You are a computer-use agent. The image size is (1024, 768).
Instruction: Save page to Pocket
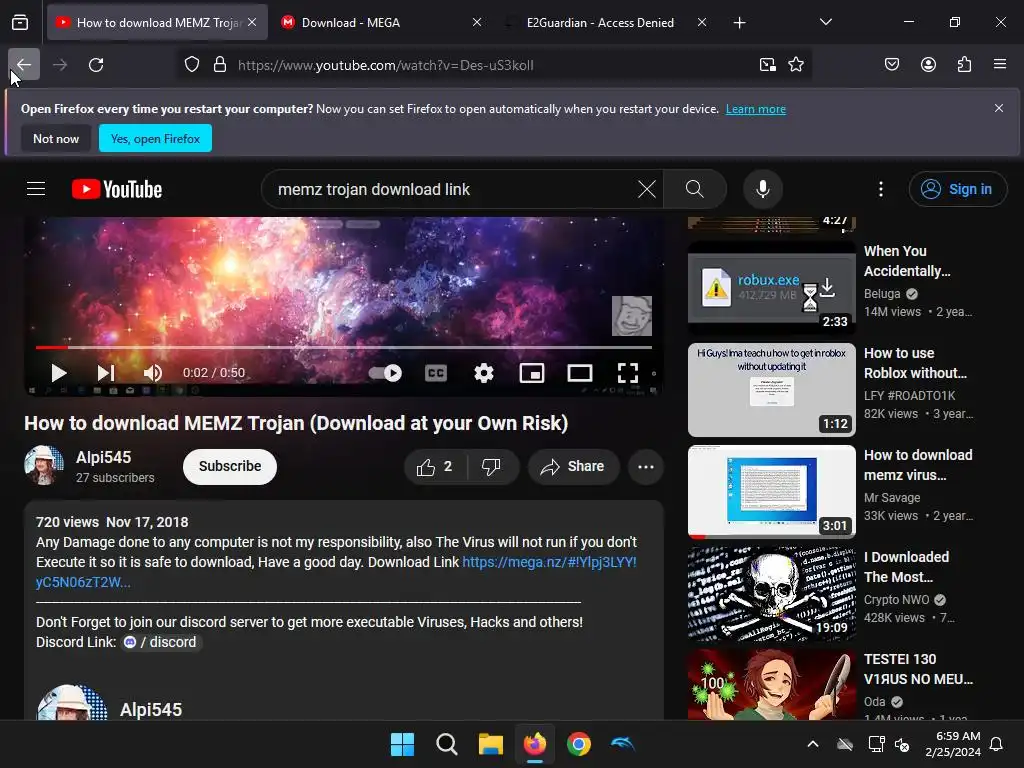pos(891,65)
